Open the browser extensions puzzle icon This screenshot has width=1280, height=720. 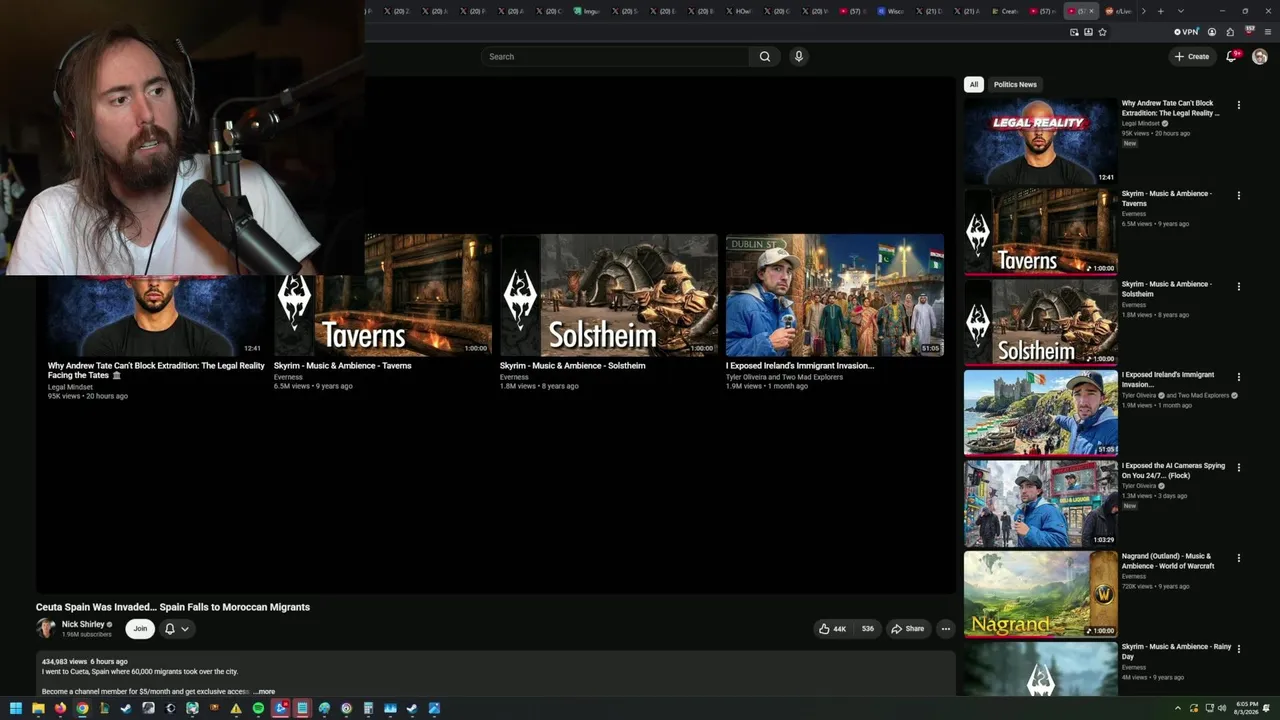pyautogui.click(x=1230, y=32)
